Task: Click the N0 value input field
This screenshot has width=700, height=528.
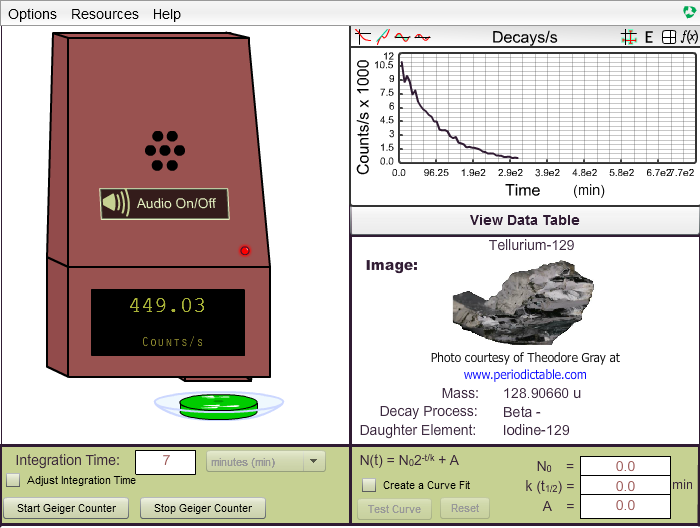Action: point(625,466)
